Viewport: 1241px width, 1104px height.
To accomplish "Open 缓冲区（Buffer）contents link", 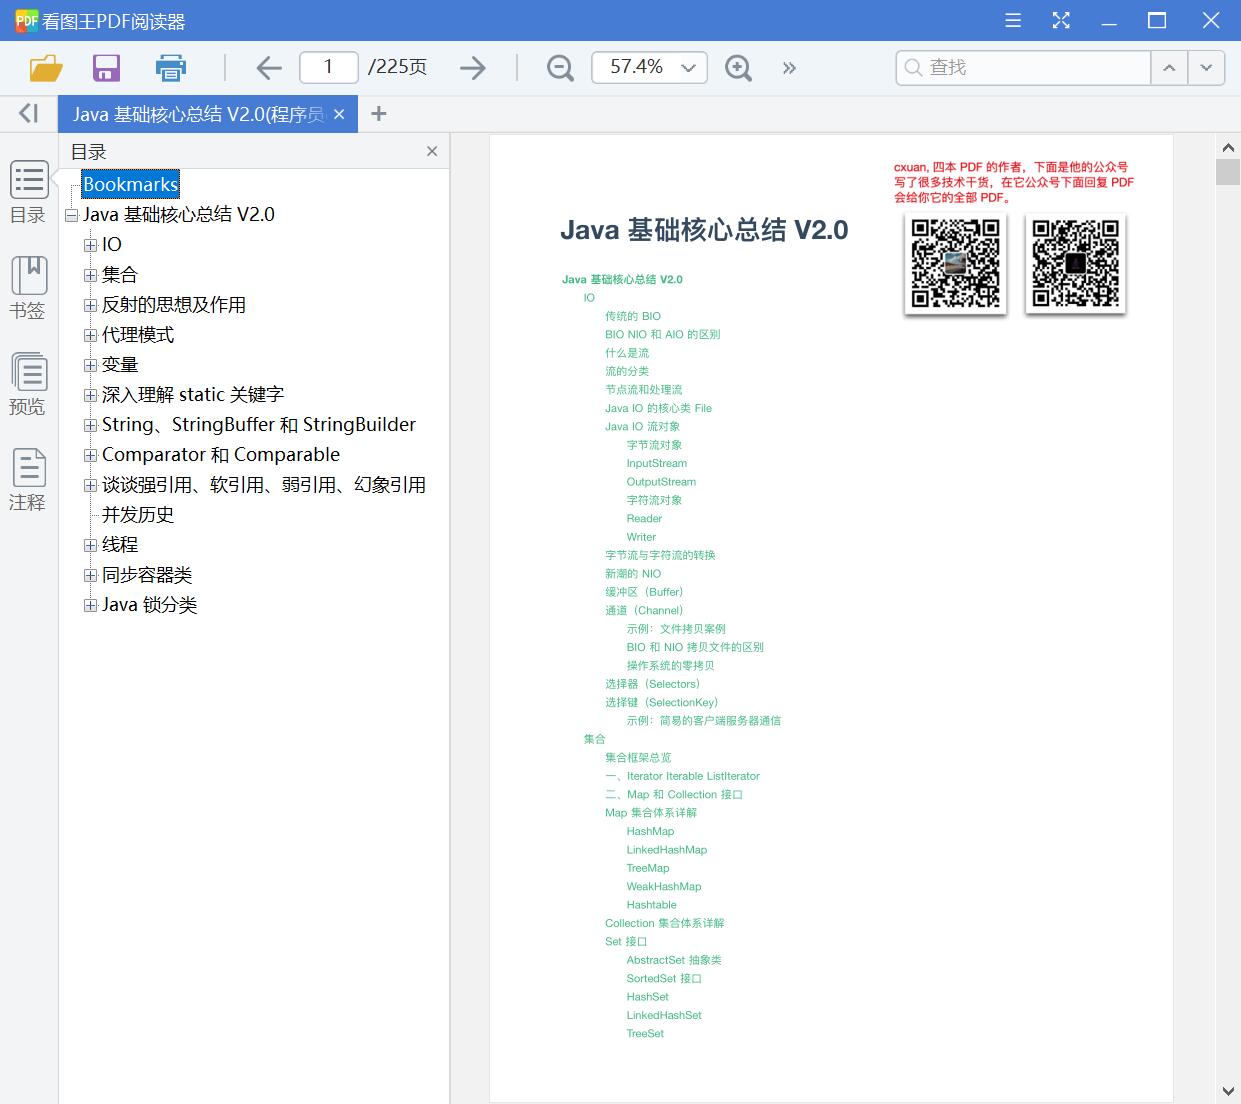I will [x=644, y=592].
